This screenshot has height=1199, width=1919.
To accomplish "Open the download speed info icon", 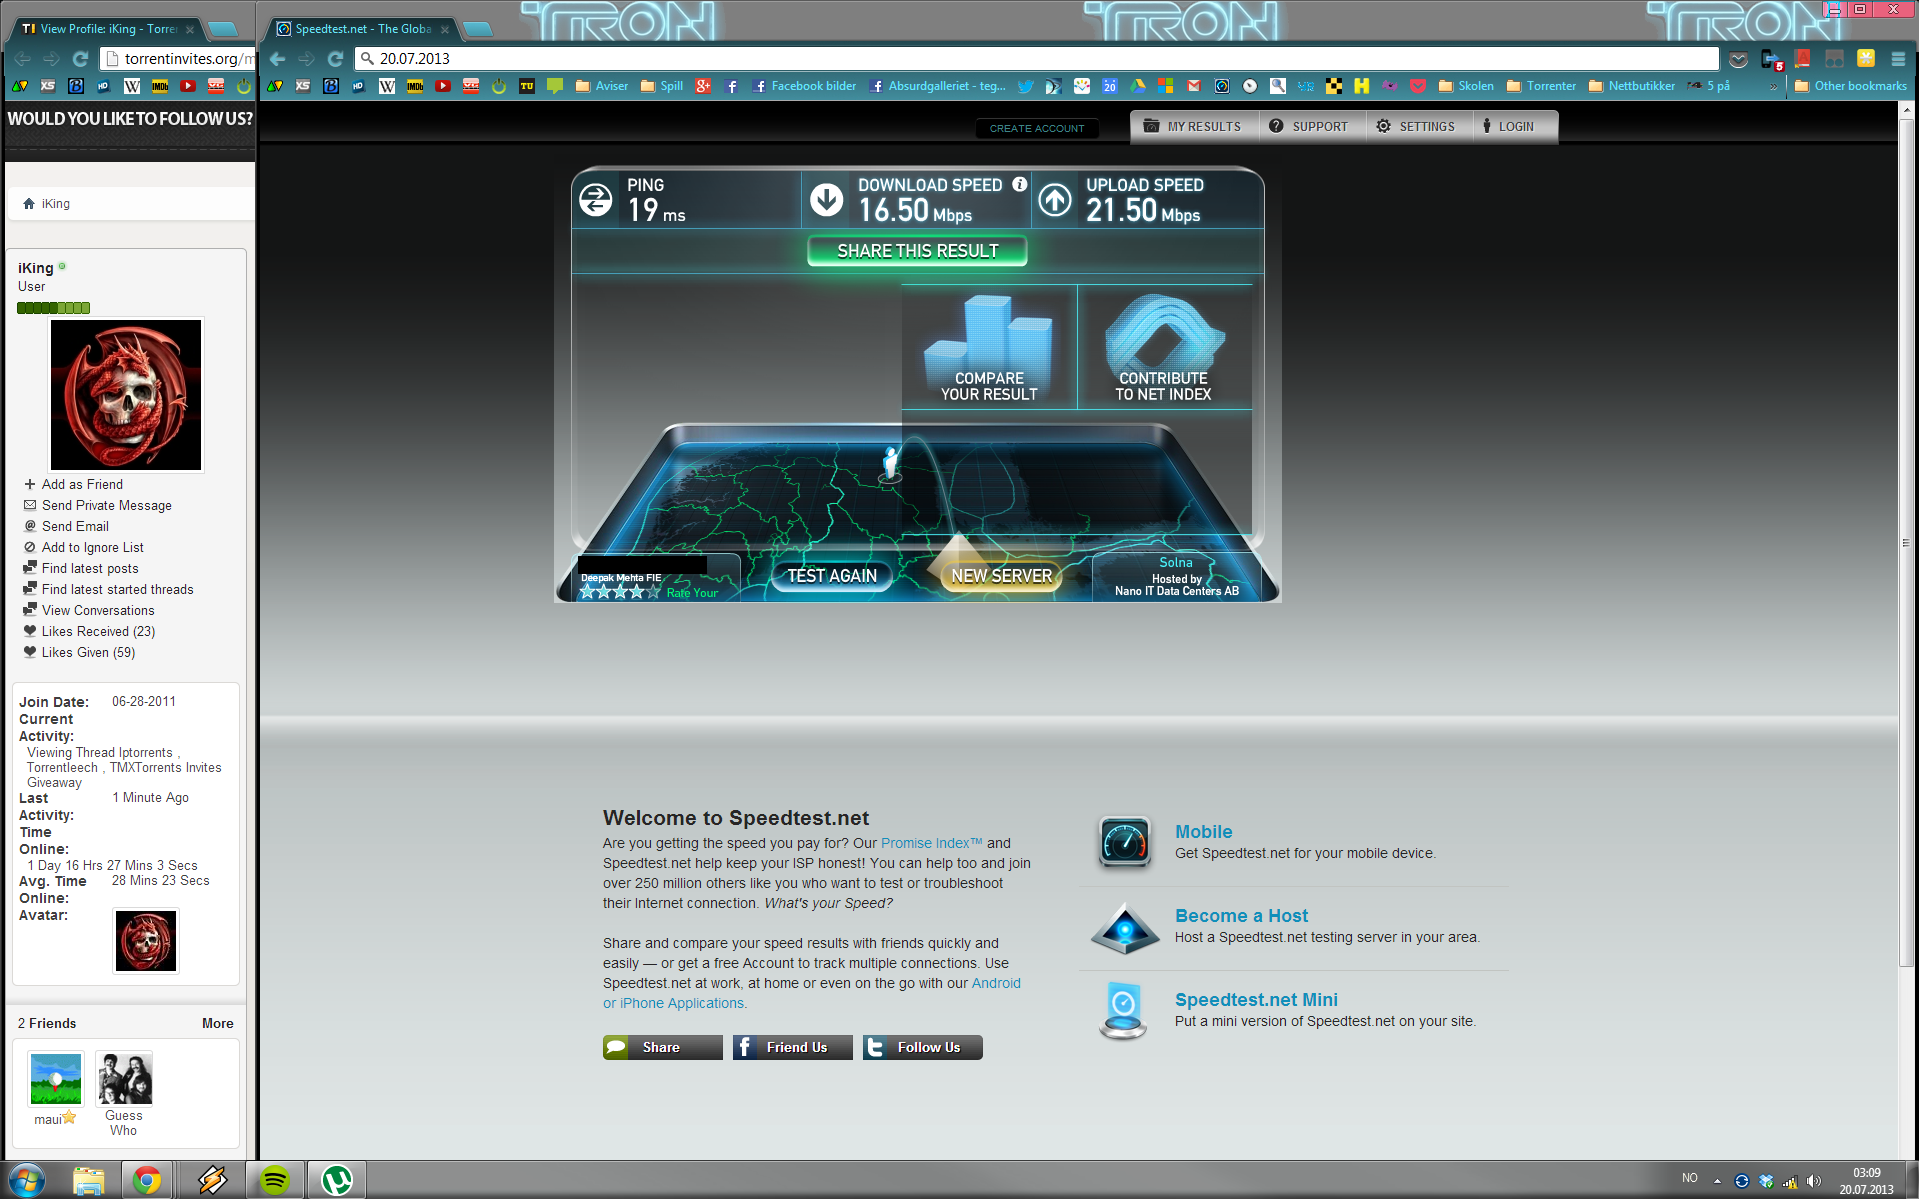I will click(1019, 184).
